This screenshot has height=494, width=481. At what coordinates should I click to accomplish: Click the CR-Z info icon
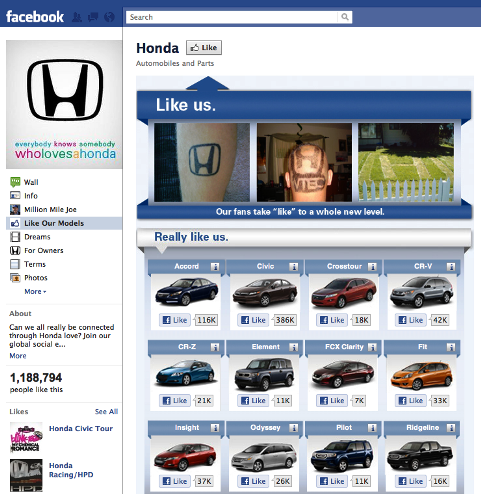[215, 347]
